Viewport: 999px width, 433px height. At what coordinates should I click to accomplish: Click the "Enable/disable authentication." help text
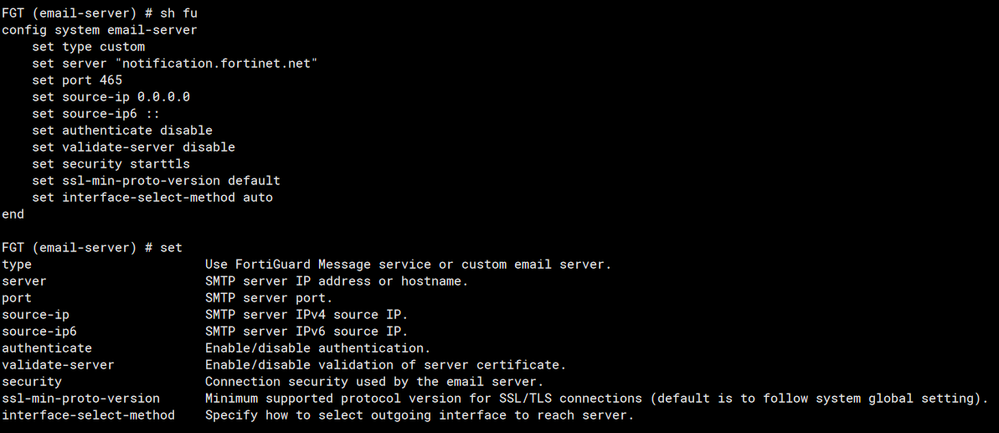click(x=317, y=348)
